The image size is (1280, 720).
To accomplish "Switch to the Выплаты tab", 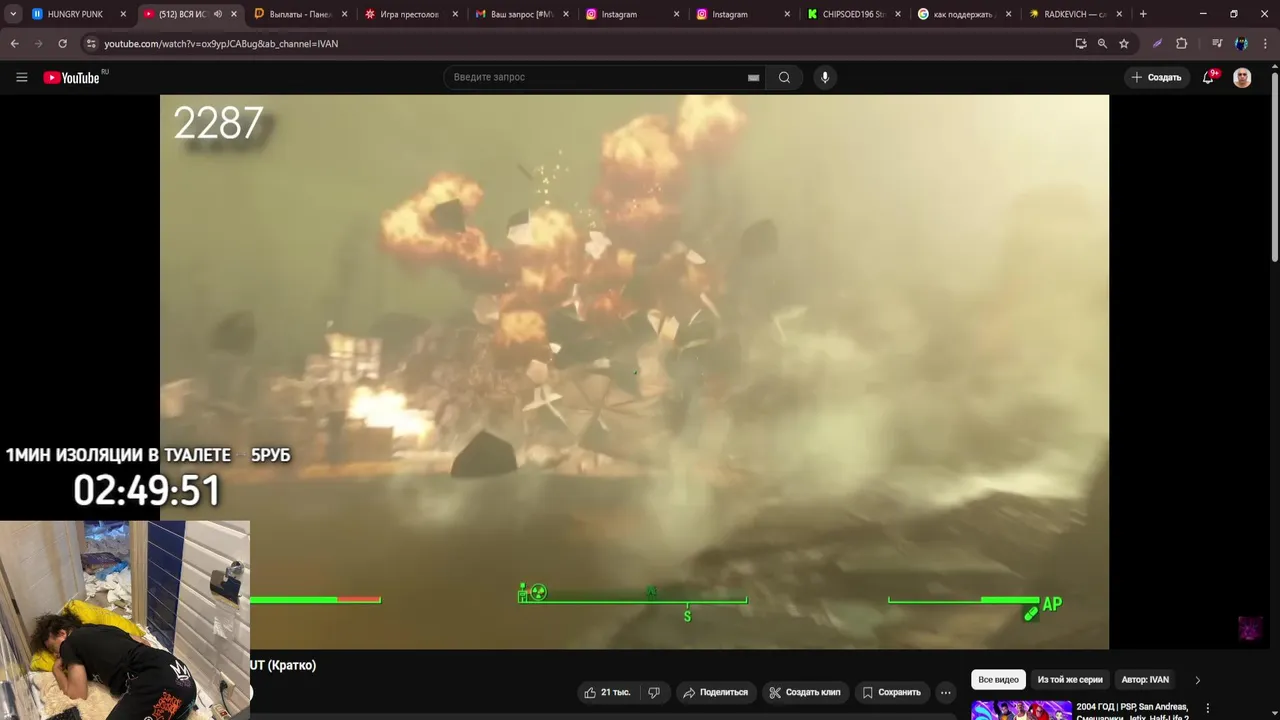I will (x=299, y=14).
